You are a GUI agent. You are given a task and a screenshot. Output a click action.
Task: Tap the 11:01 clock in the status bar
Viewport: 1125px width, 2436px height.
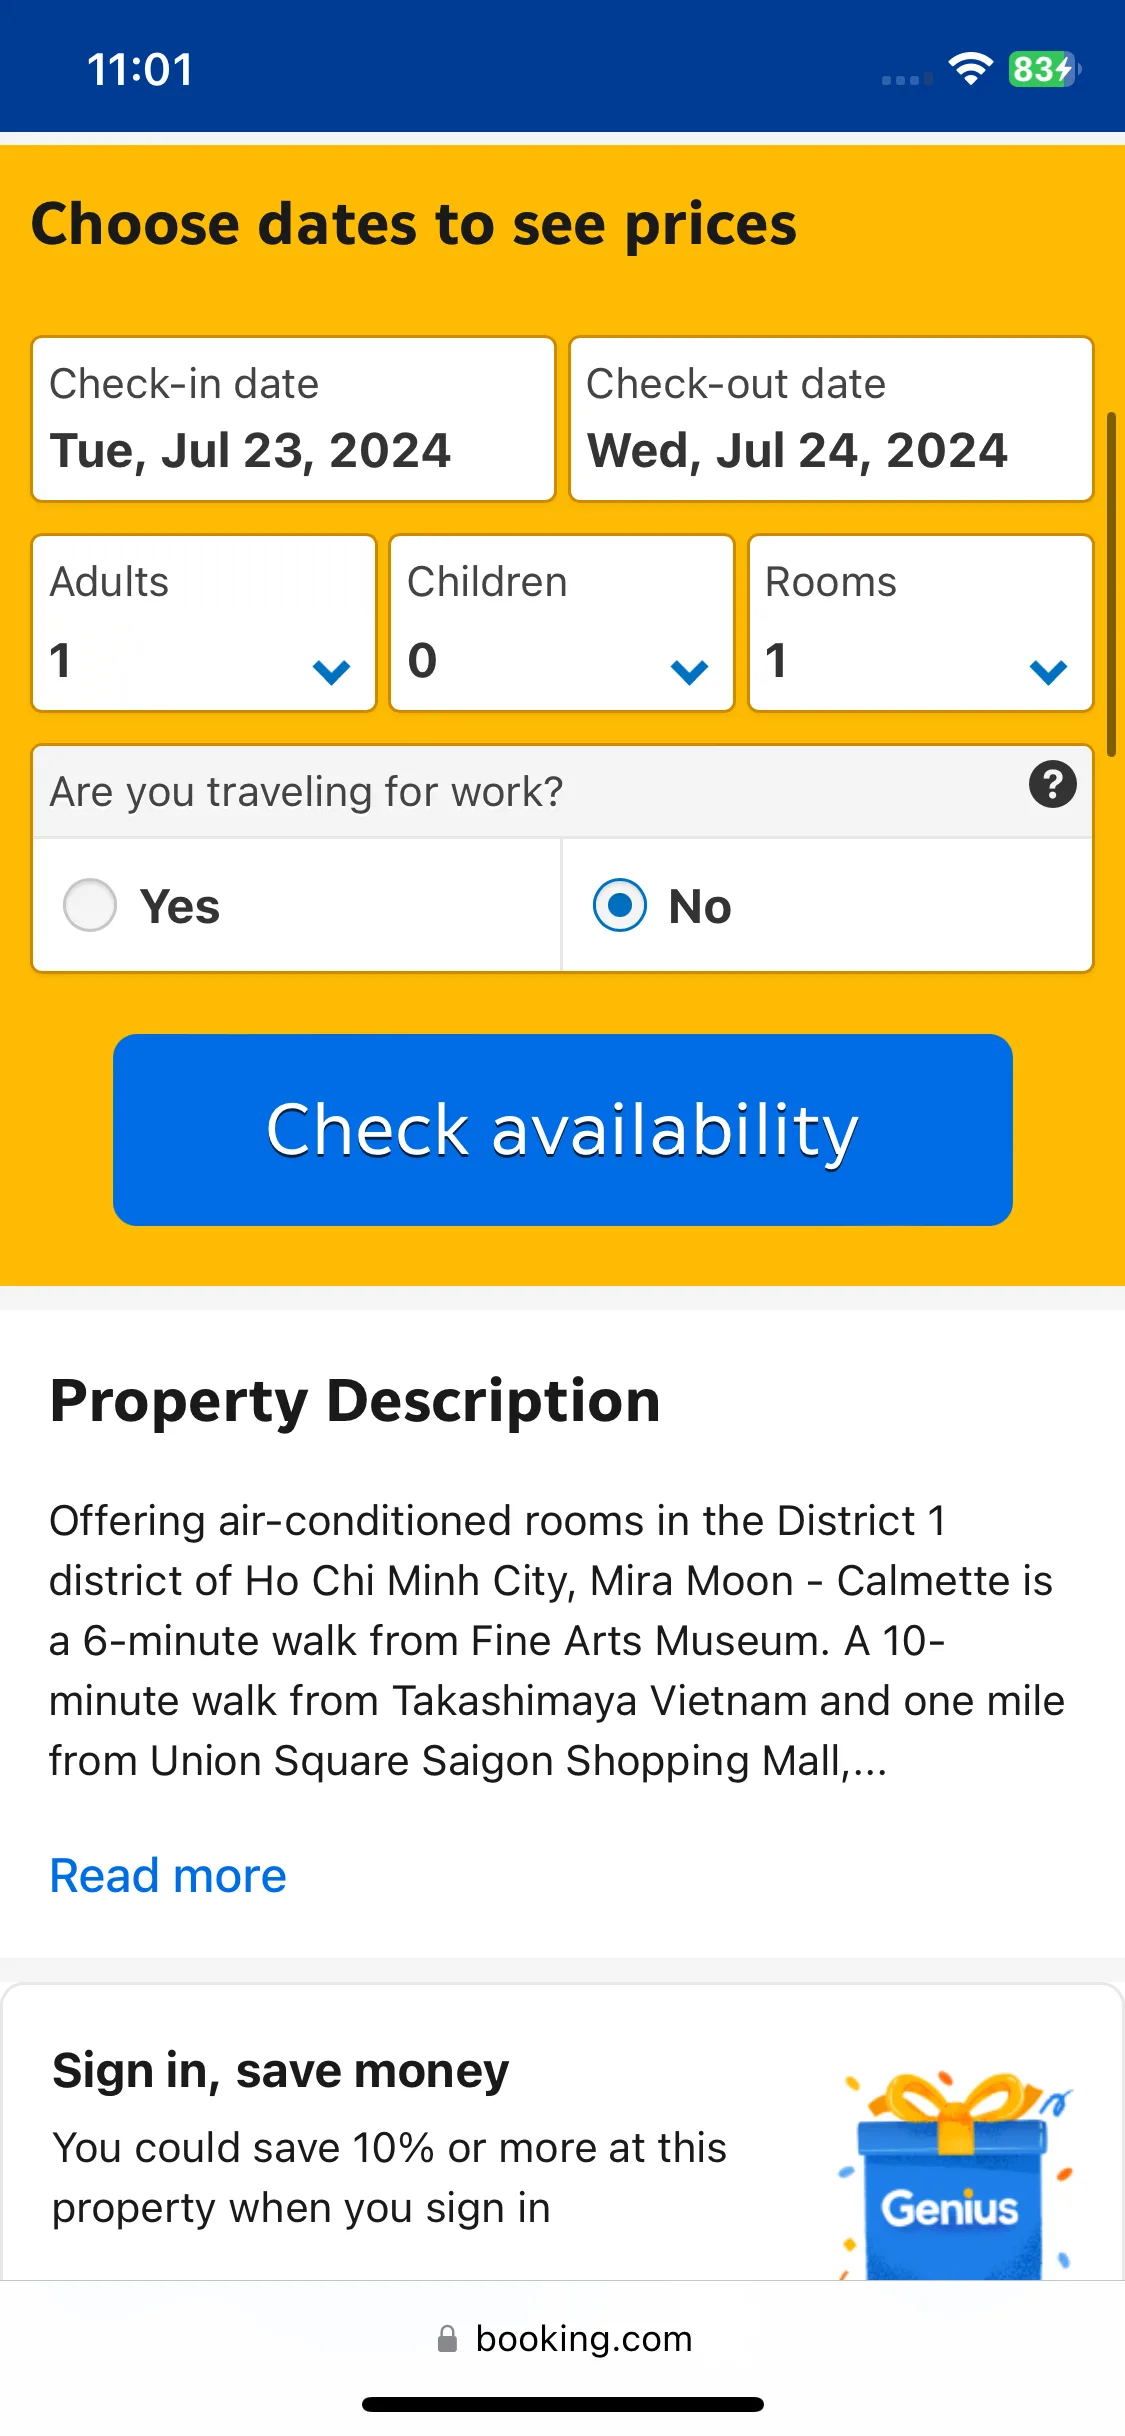tap(140, 69)
